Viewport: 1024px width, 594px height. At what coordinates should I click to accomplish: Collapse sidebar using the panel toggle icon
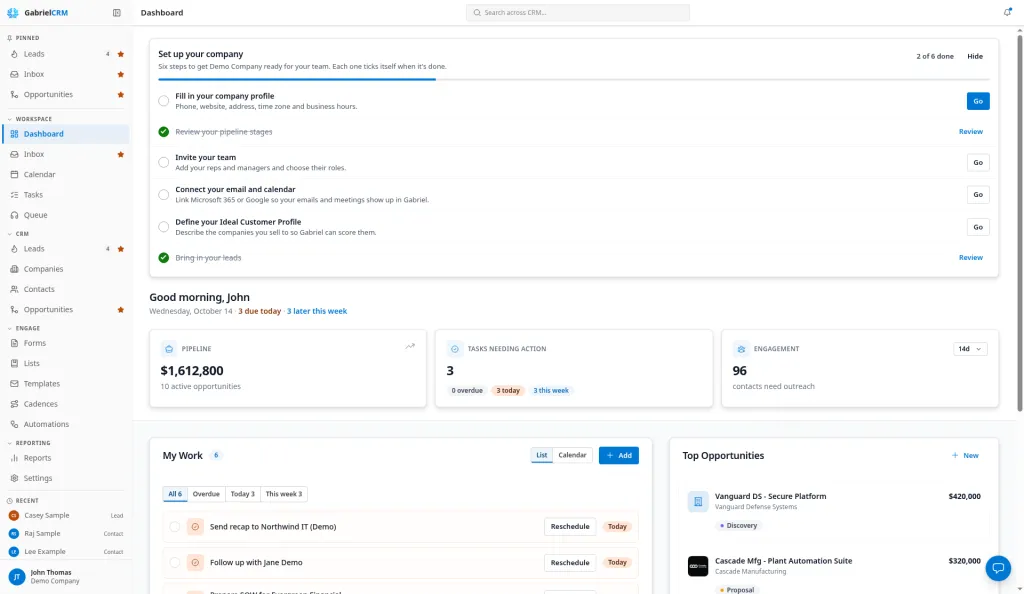[117, 12]
